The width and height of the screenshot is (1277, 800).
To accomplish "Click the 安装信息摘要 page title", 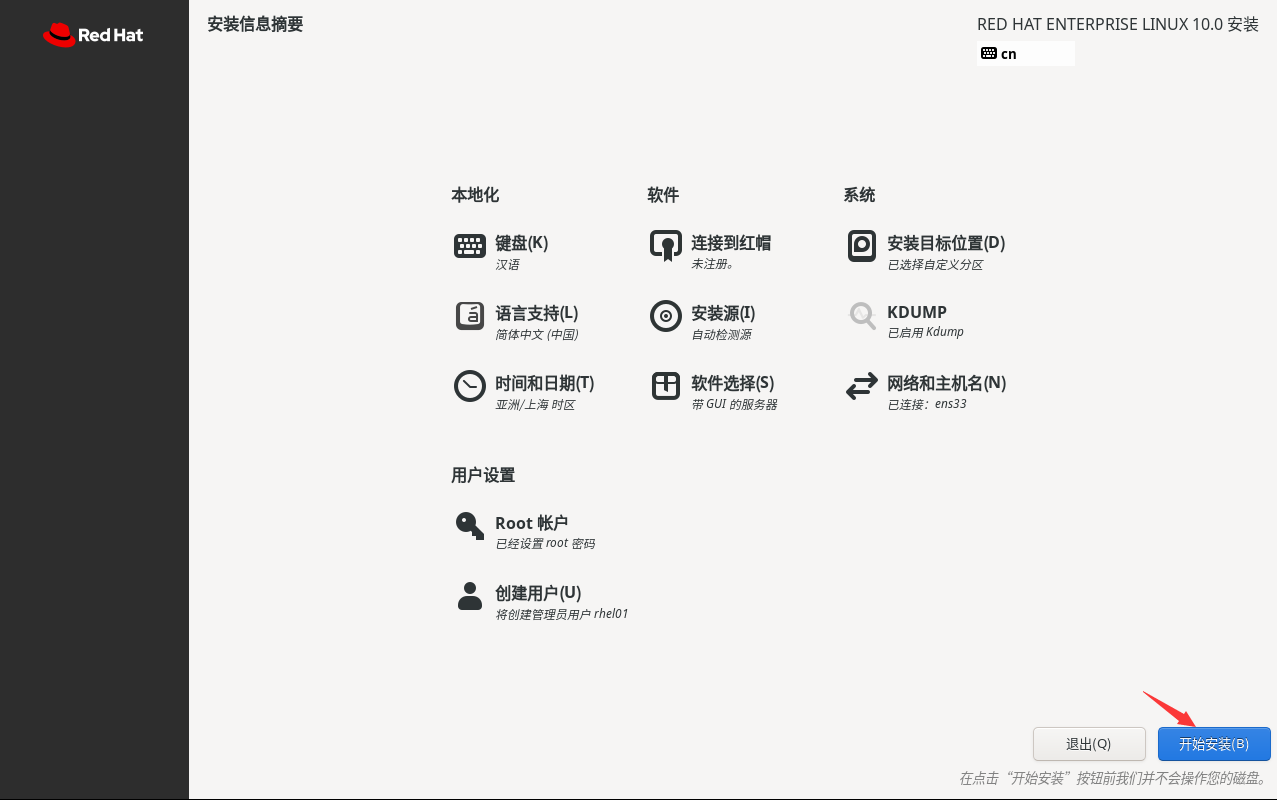I will 255,24.
